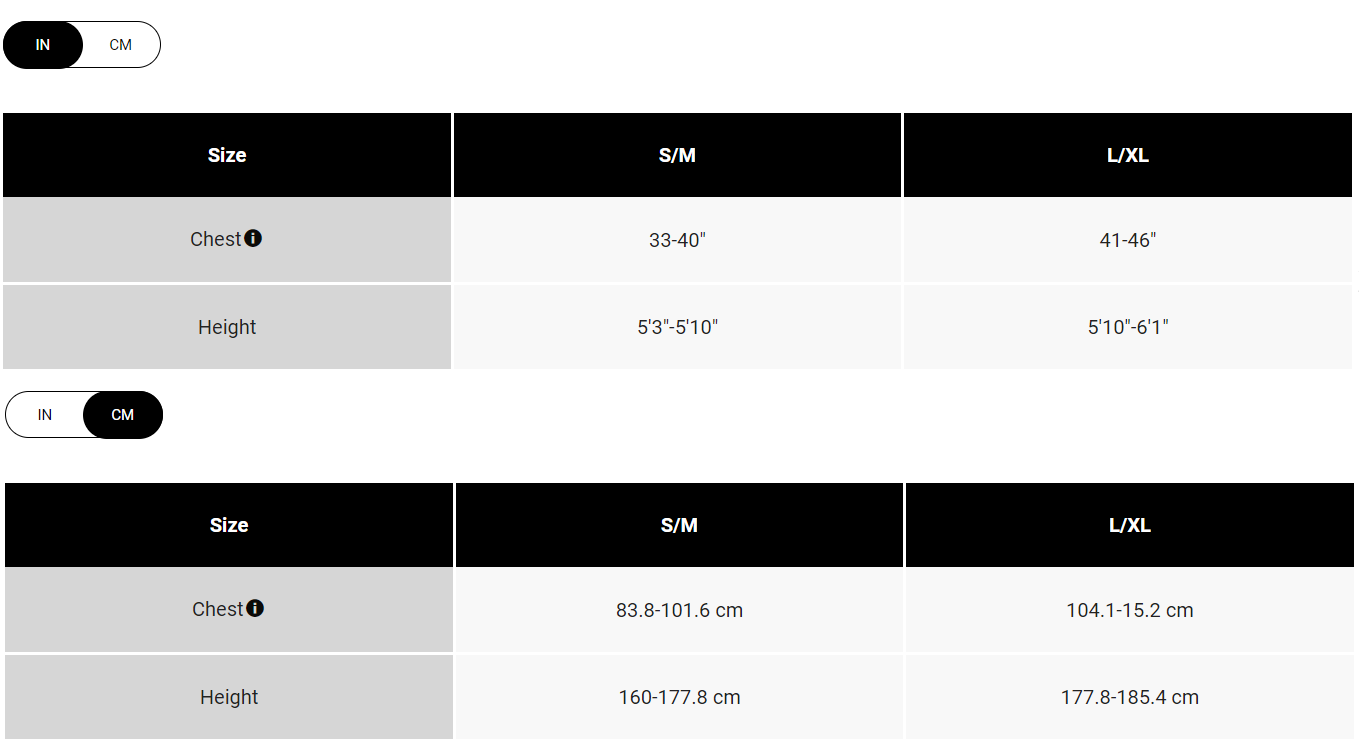Click the Size header in the centimeters table
This screenshot has height=752, width=1362.
(229, 525)
